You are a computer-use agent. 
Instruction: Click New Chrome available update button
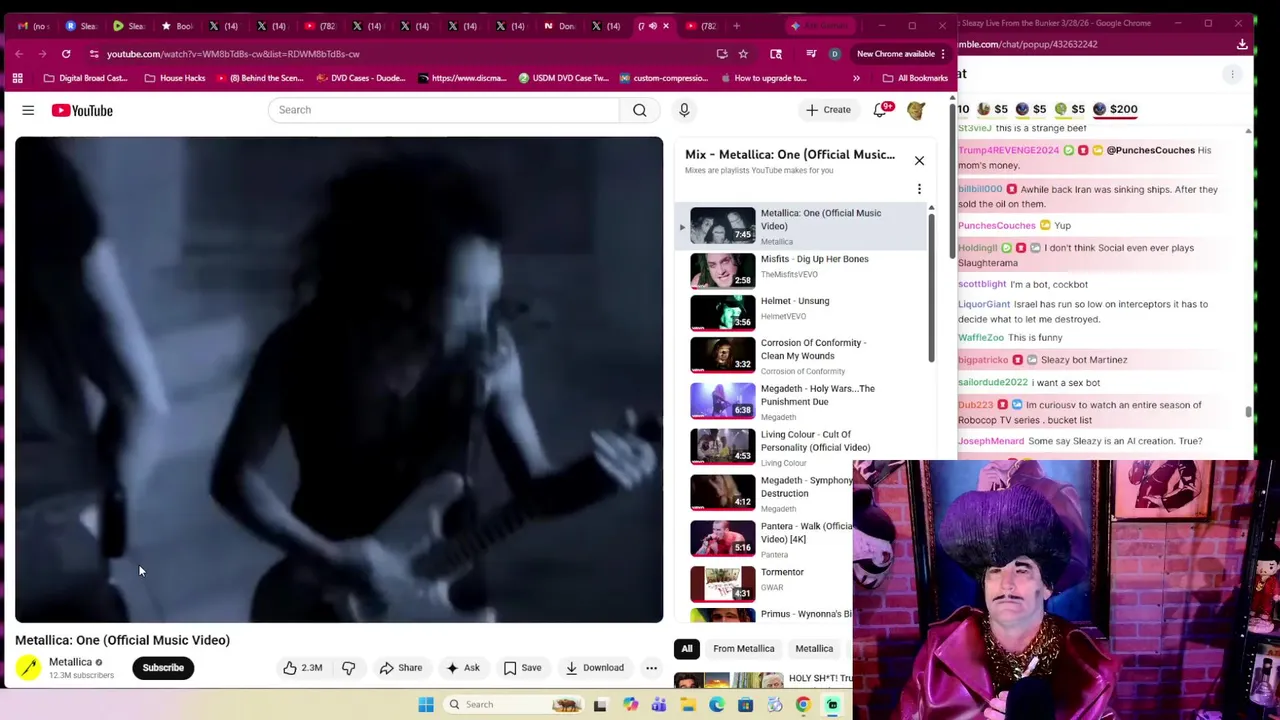[901, 54]
